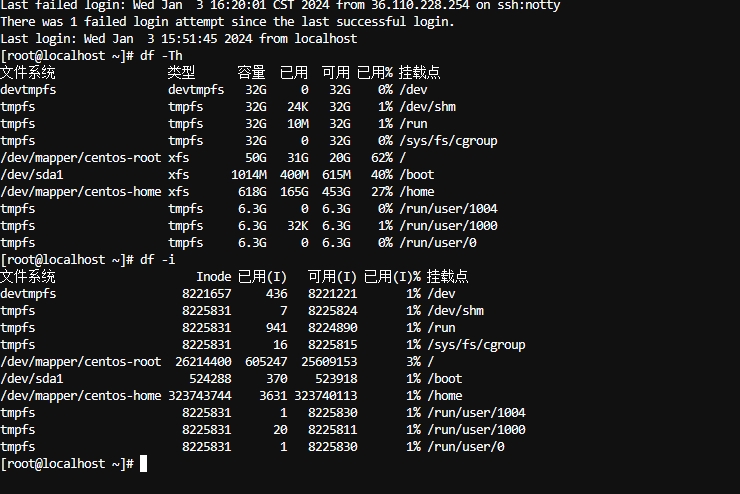
Task: Click the 323743744 inode count for centos-home
Action: pyautogui.click(x=200, y=395)
